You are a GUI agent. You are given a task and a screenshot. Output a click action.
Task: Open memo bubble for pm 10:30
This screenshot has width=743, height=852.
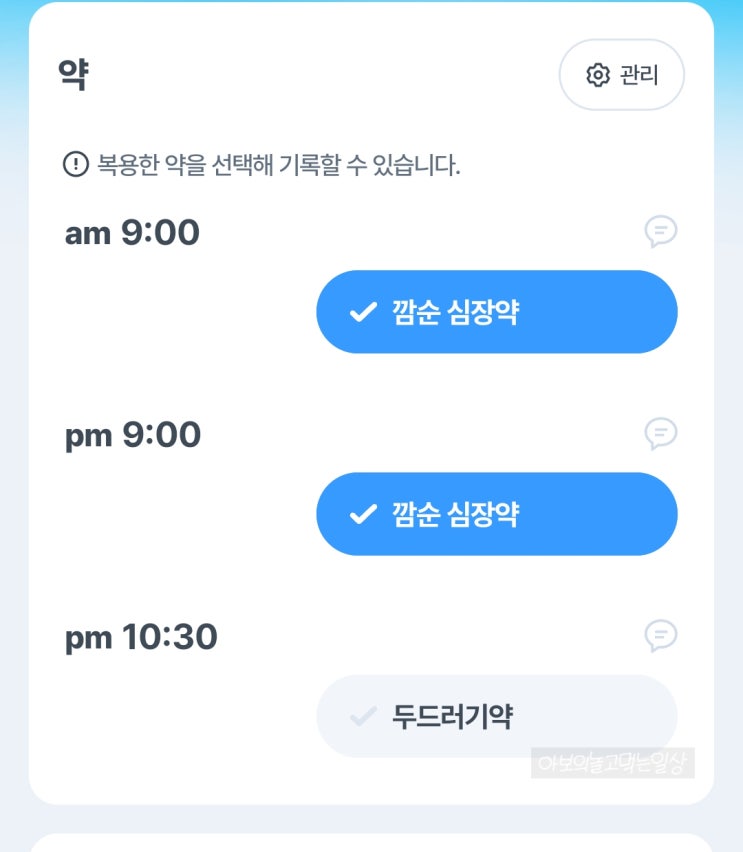(x=660, y=636)
